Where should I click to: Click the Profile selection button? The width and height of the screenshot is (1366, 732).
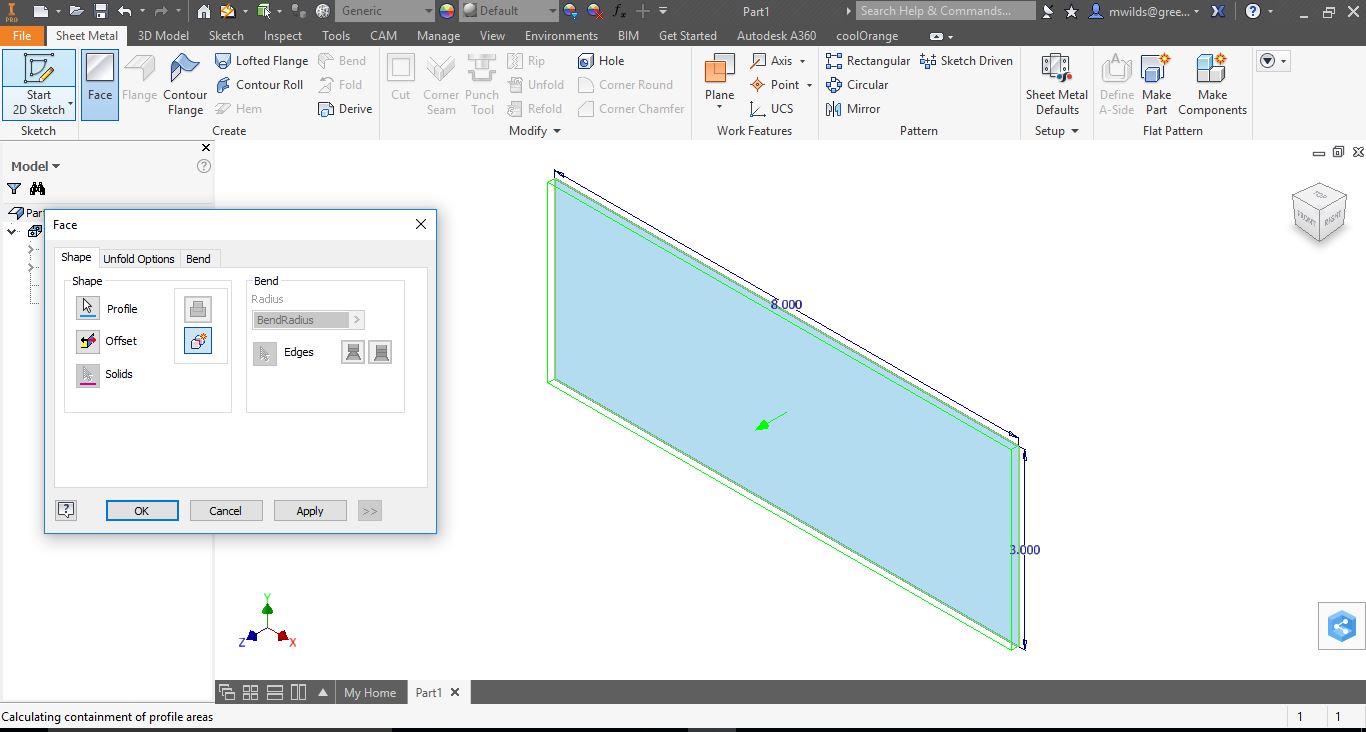coord(88,309)
